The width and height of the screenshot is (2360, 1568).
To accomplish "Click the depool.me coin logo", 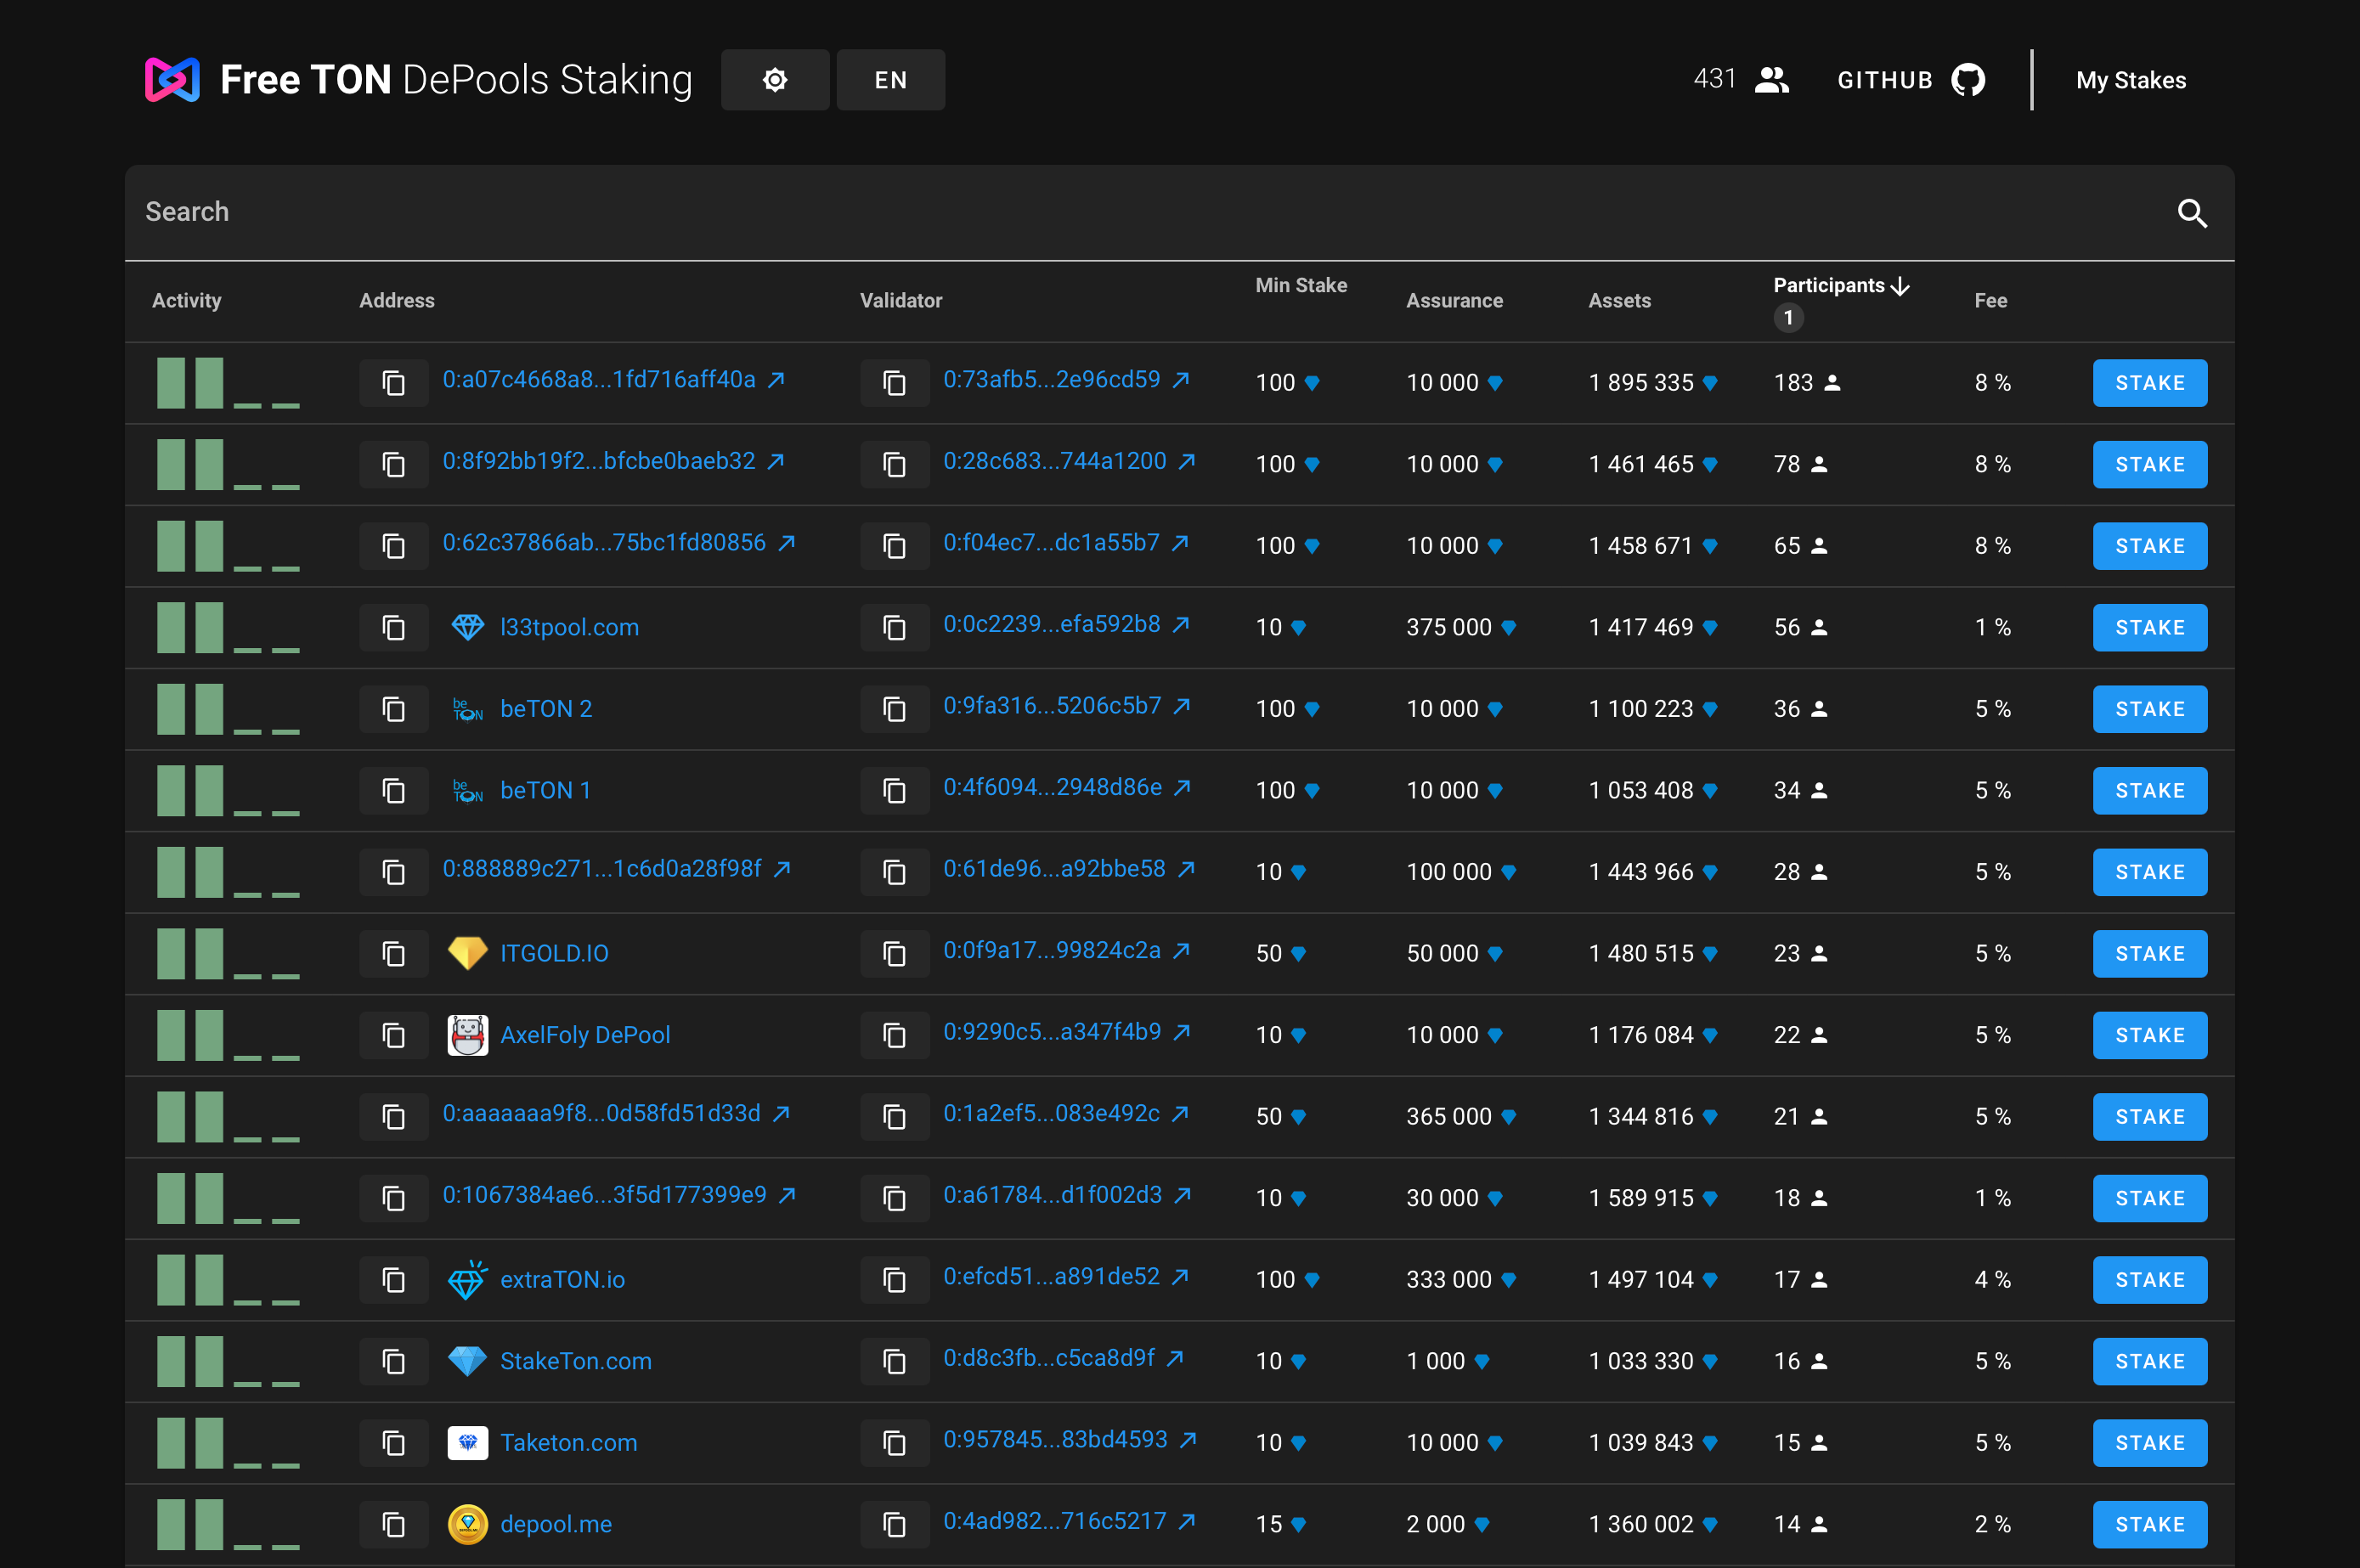I will [x=467, y=1524].
